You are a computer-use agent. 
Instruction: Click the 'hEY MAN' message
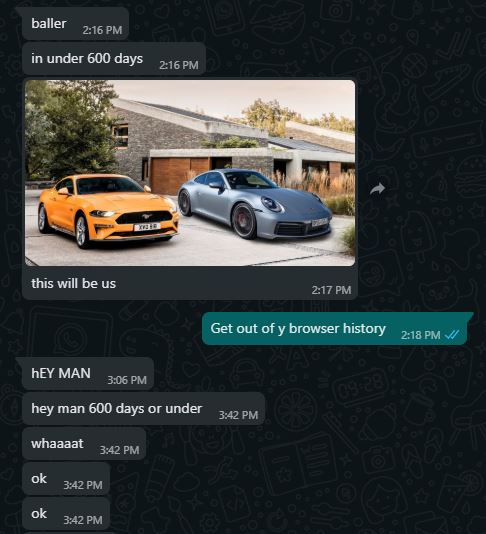pyautogui.click(x=88, y=374)
